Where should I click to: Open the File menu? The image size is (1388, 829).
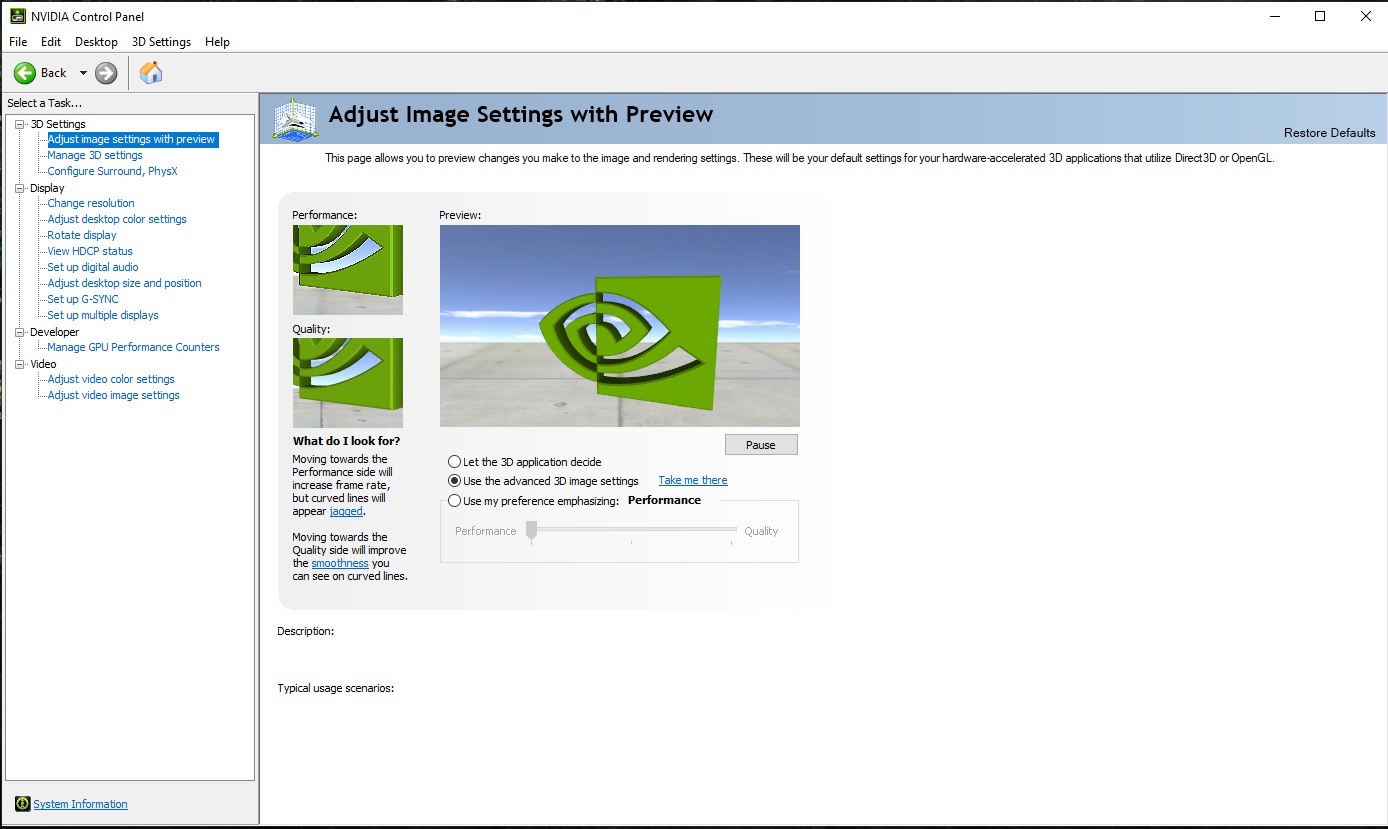18,42
